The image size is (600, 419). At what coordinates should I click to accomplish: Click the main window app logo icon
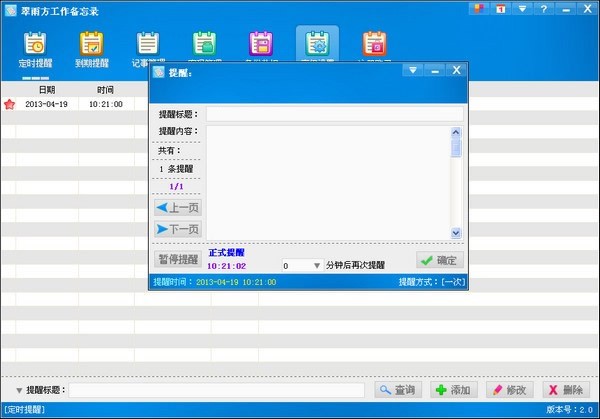tap(10, 11)
